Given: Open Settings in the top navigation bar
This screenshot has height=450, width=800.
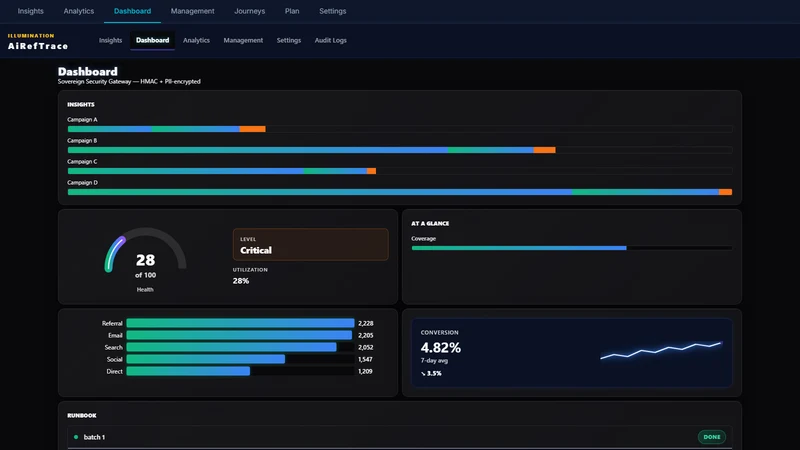Looking at the screenshot, I should 333,11.
